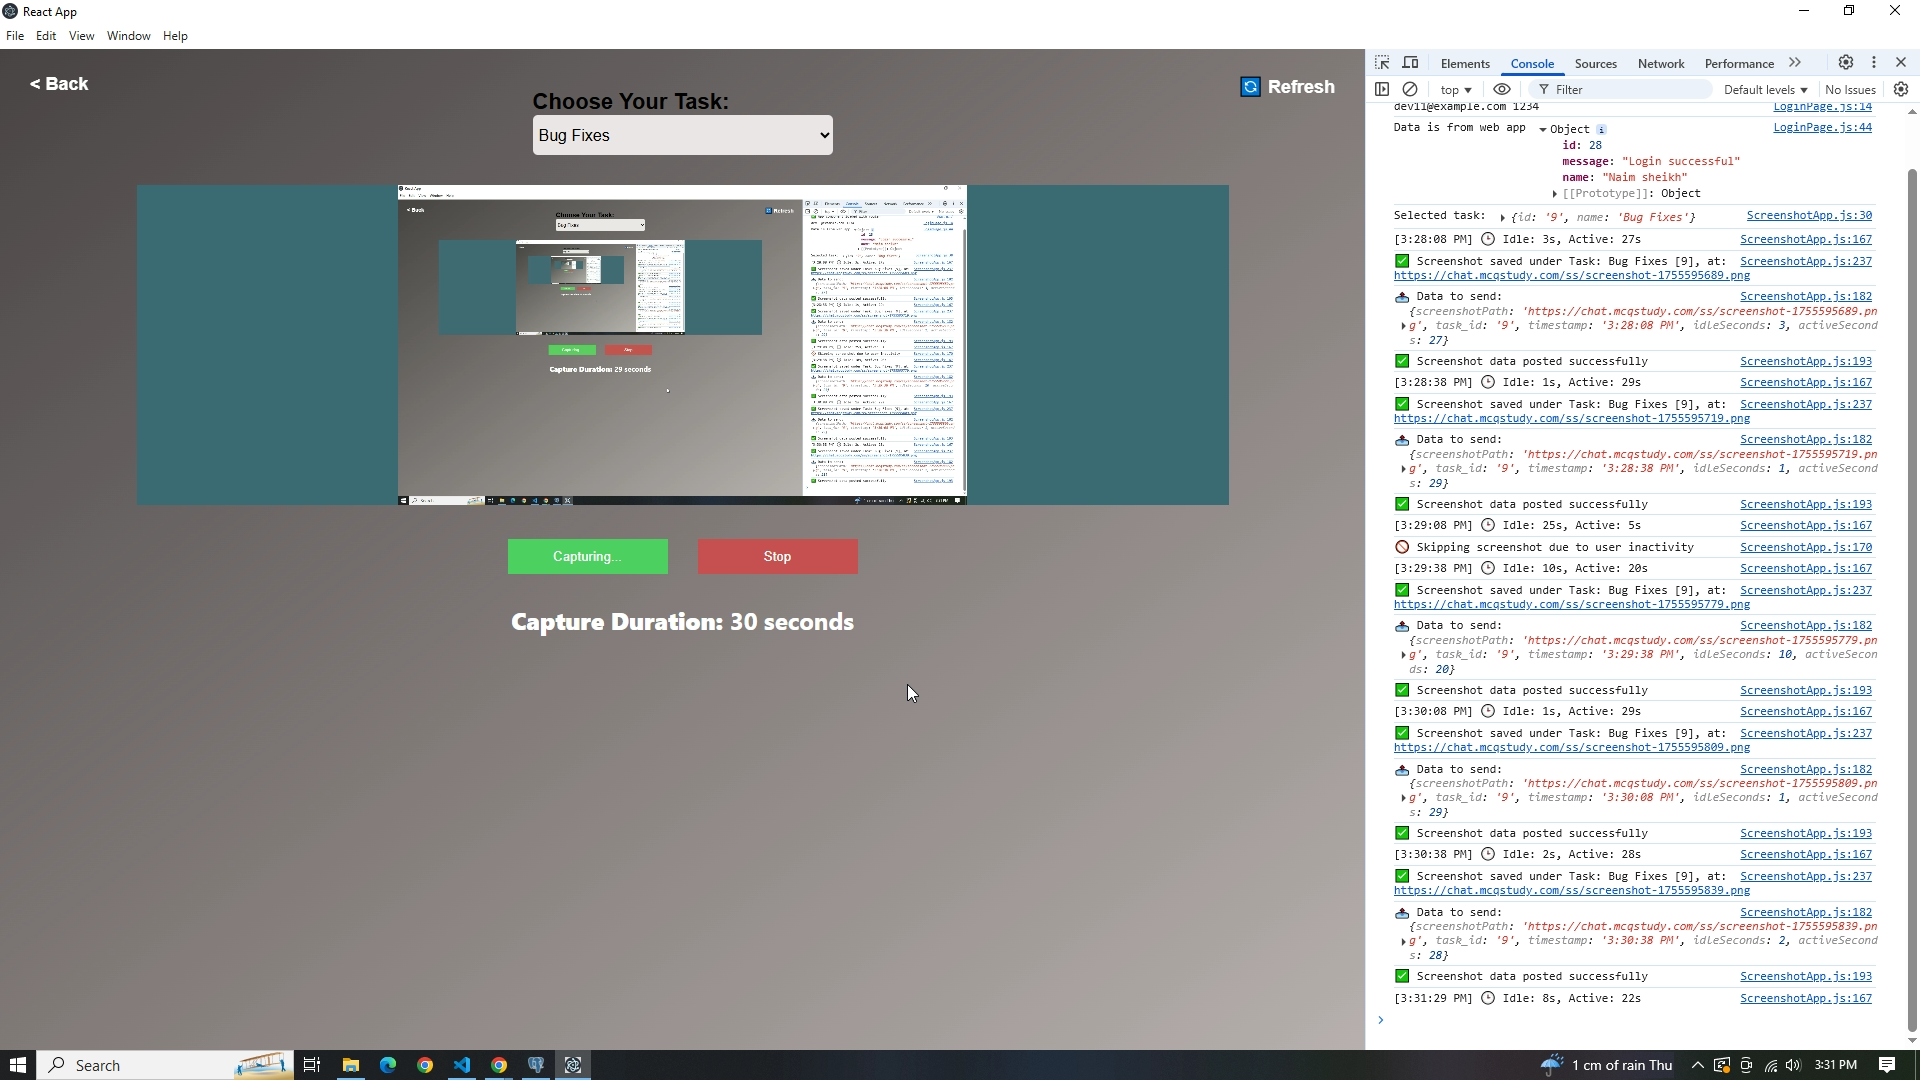Expand more DevTools tabs chevron
1920x1080 pixels.
click(1795, 62)
